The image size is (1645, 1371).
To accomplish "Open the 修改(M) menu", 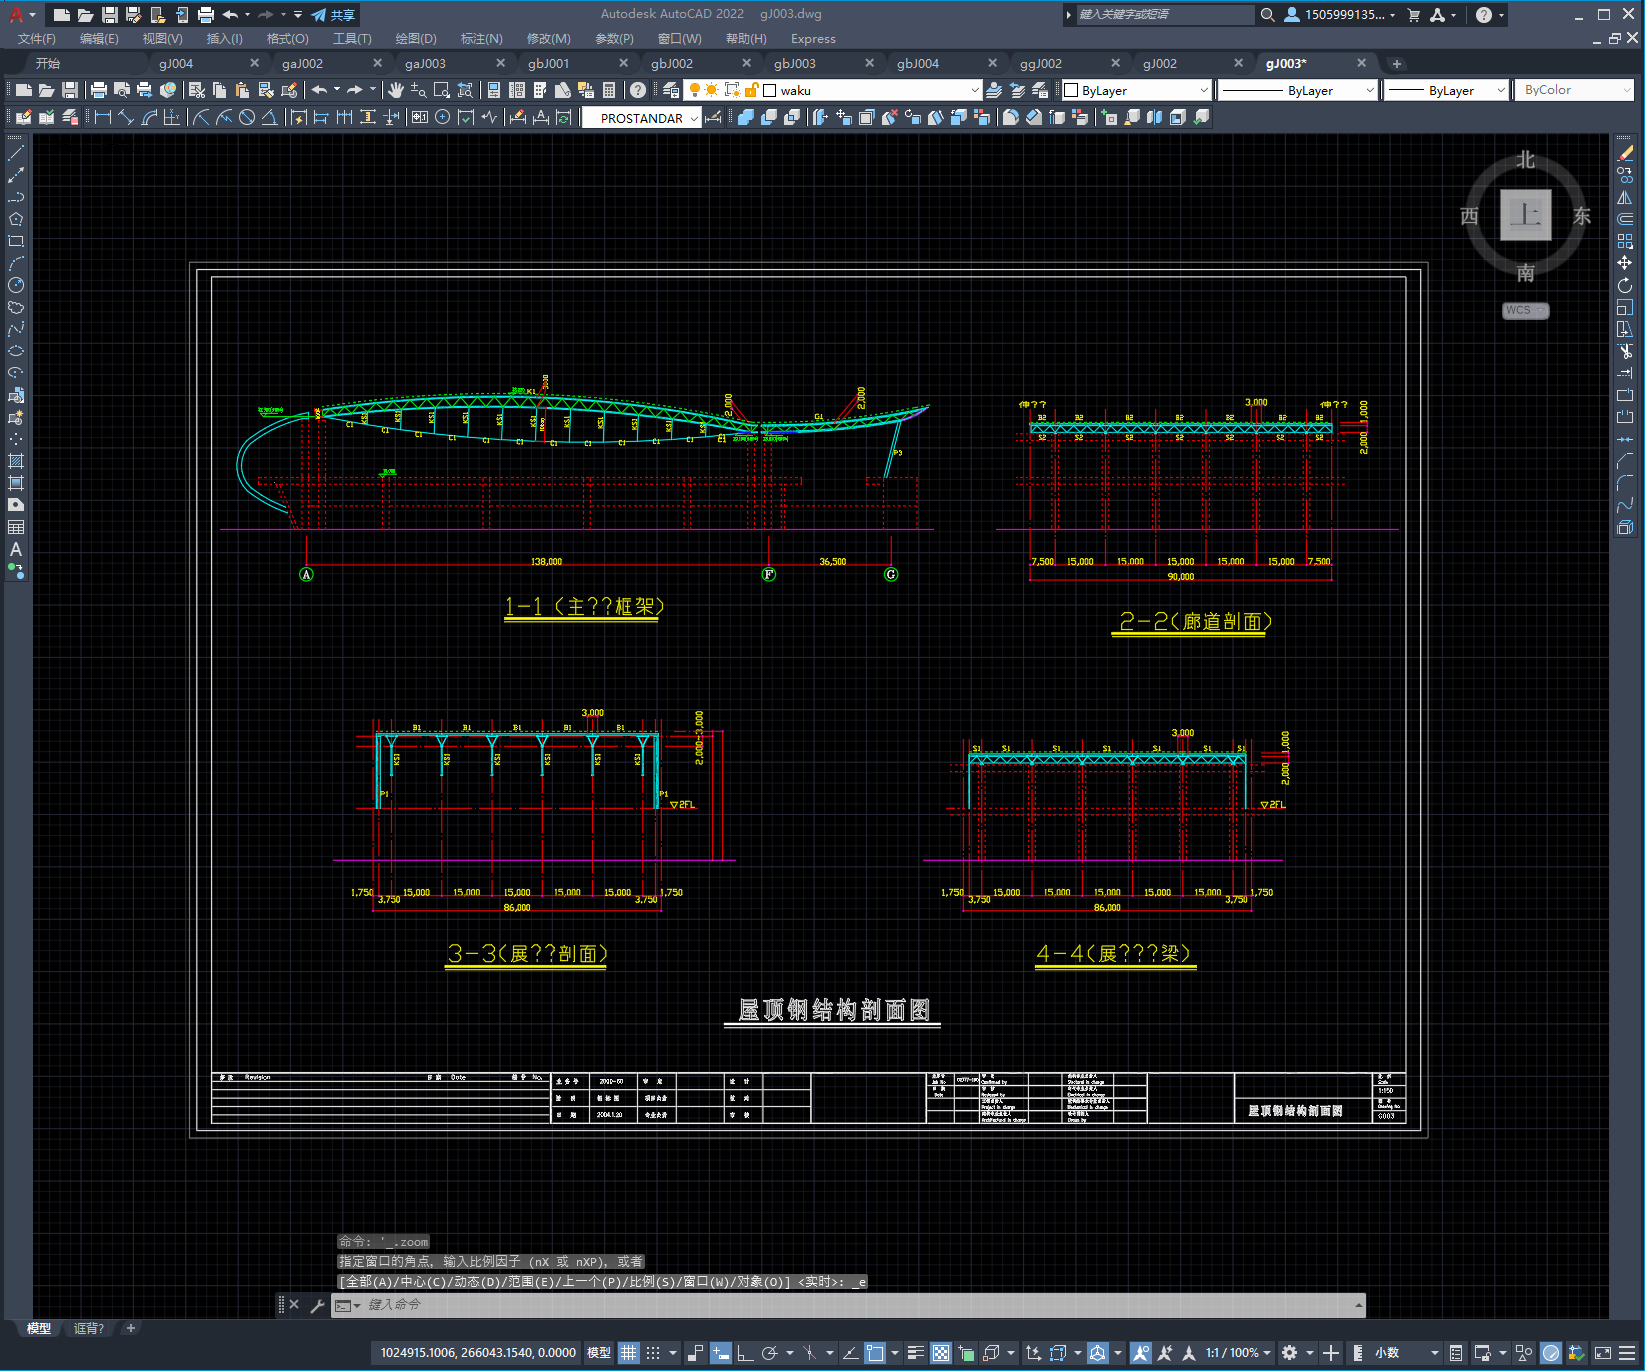I will click(x=548, y=39).
